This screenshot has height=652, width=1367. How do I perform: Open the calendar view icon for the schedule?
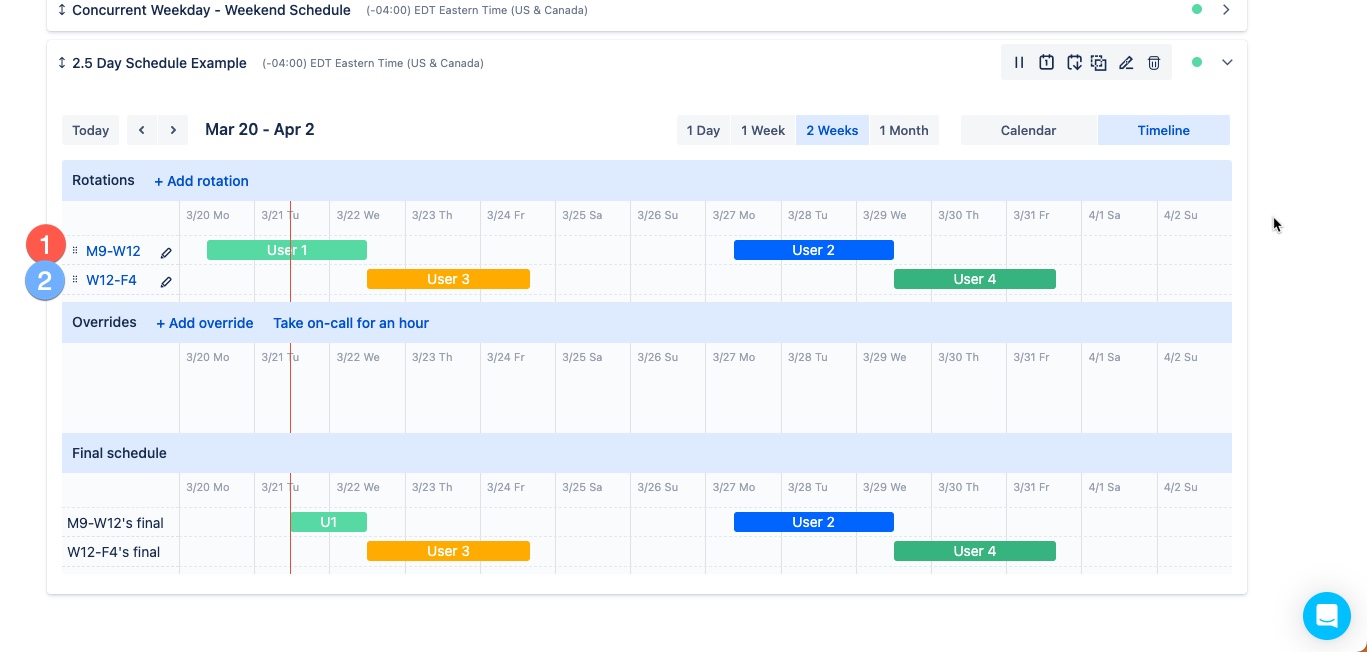click(x=1047, y=62)
